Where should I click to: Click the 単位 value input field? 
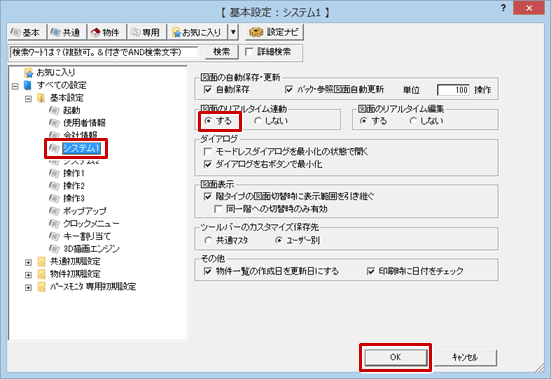click(x=453, y=90)
